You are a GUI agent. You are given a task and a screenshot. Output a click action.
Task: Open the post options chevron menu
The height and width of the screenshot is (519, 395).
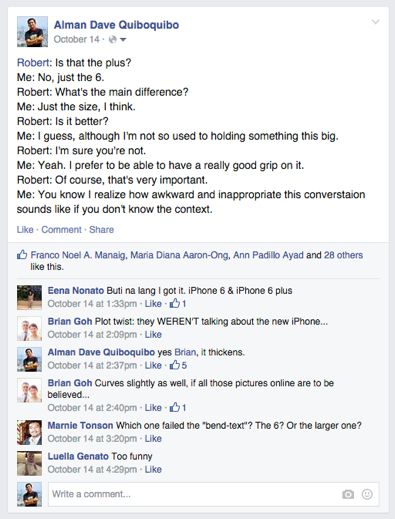click(x=375, y=22)
